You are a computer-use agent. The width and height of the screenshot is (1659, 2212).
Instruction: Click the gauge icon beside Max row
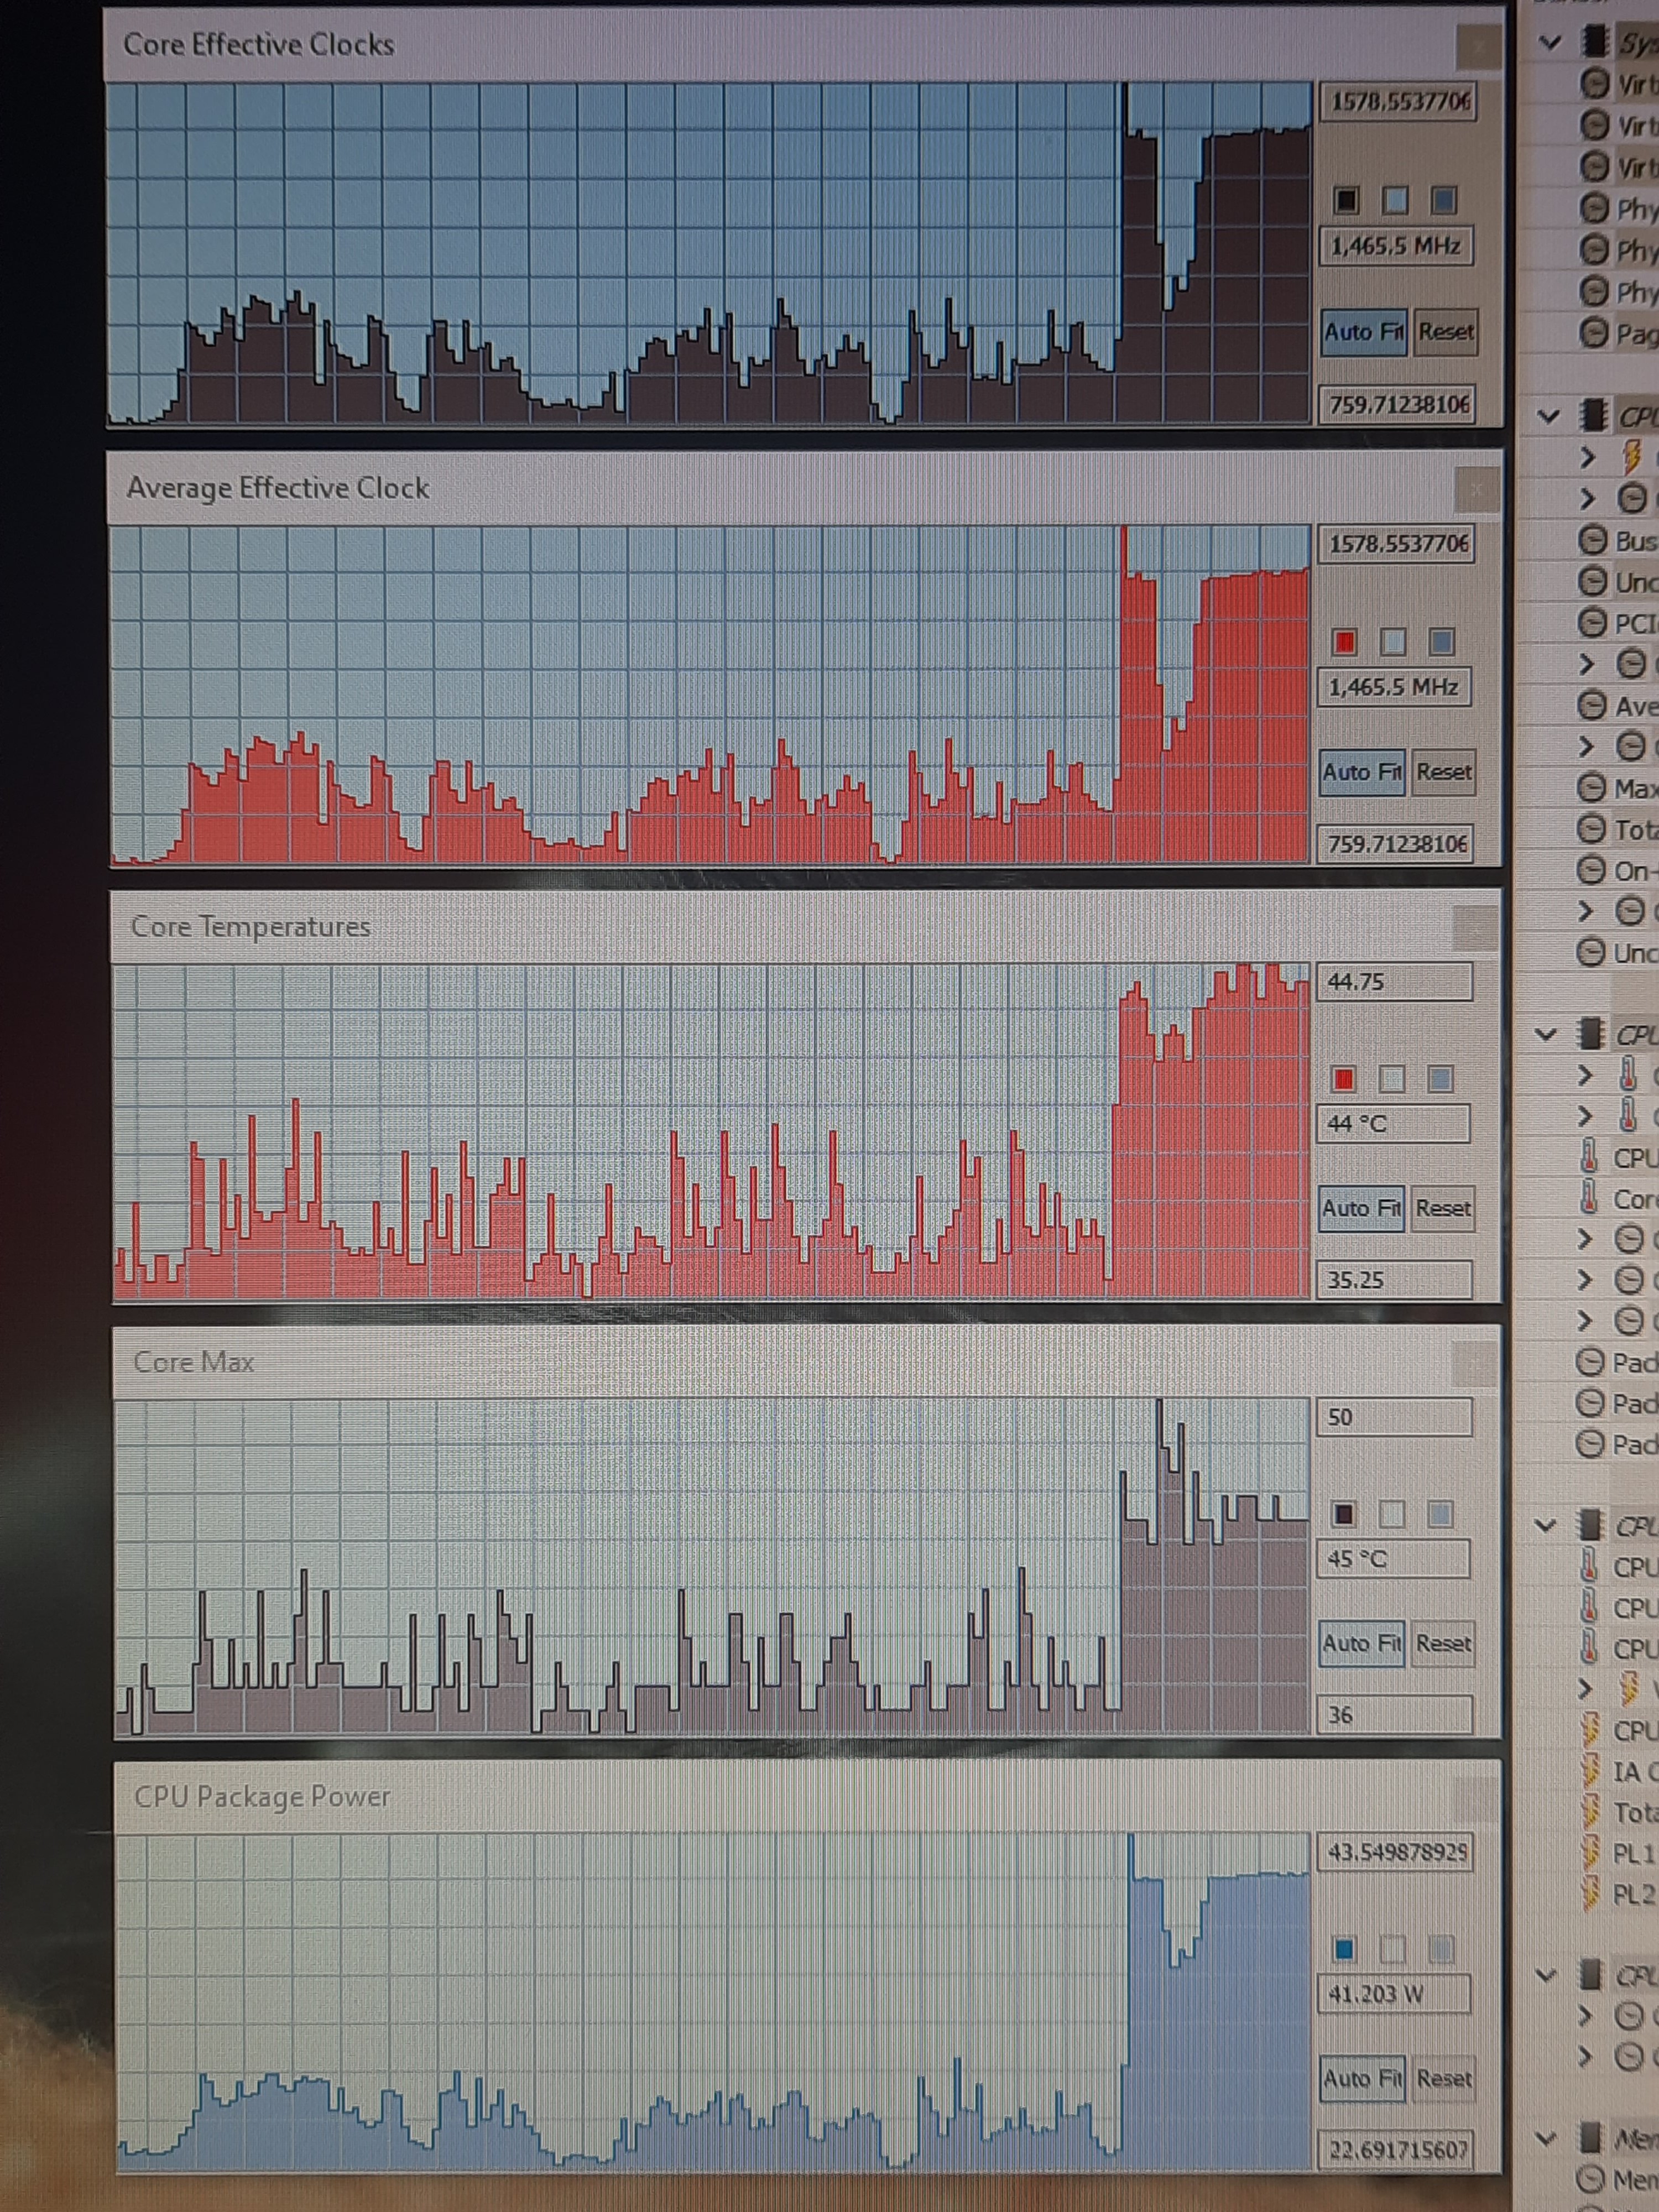click(1591, 788)
